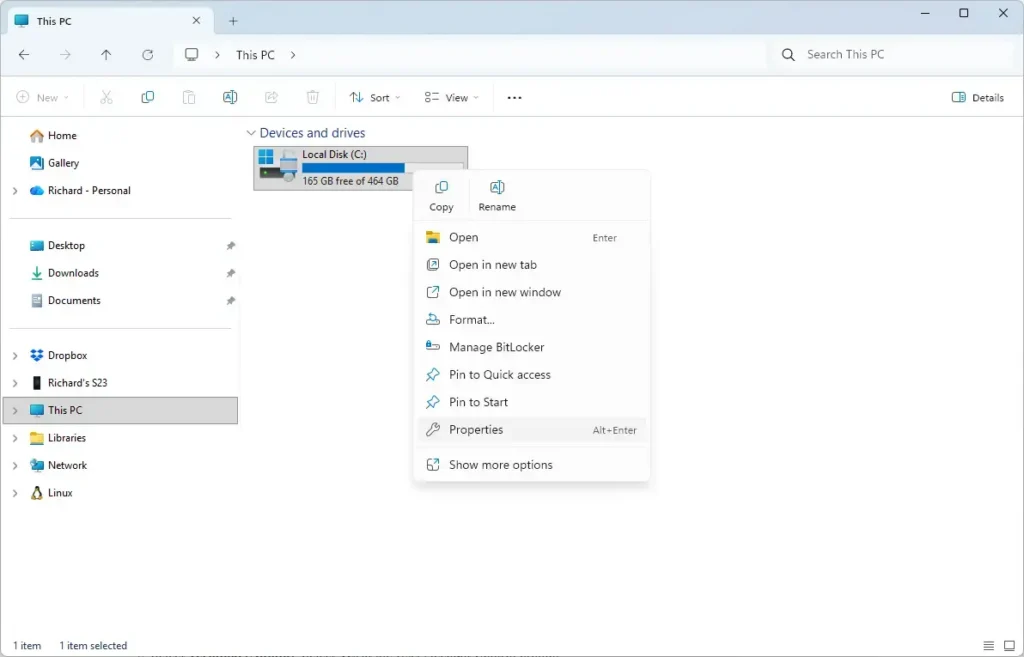This screenshot has height=657, width=1024.
Task: Click Show more options
Action: 532,464
